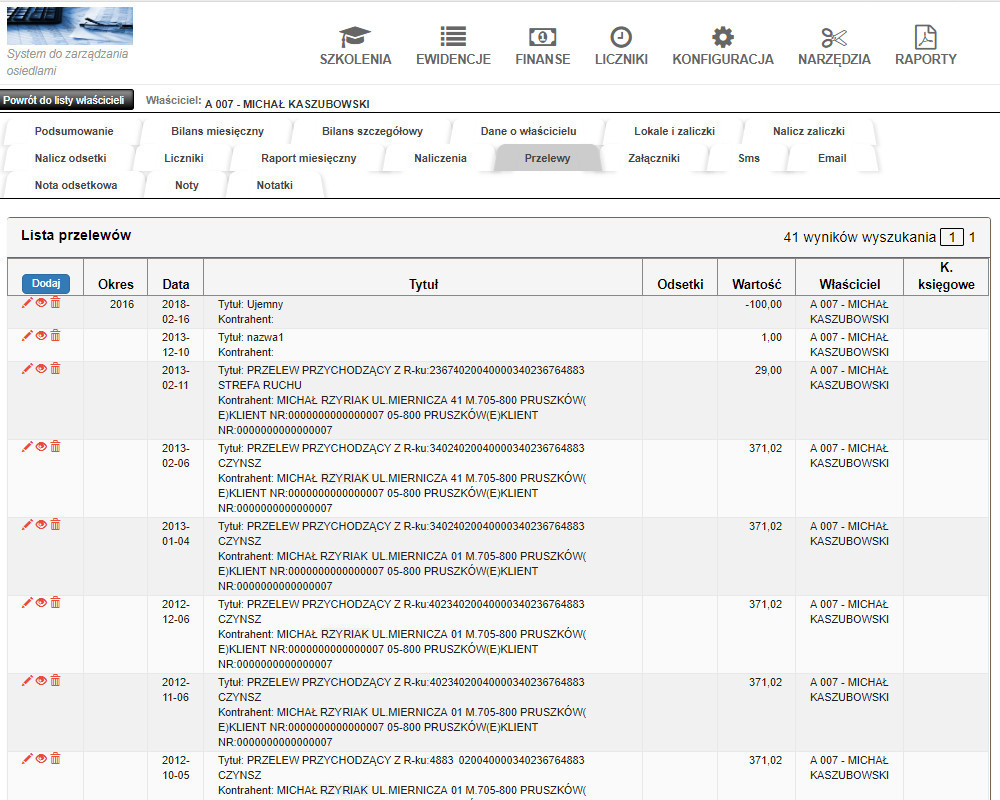The height and width of the screenshot is (800, 1000).
Task: Edit the CZYNSZ transfer dated 2013-01-04
Action: [27, 524]
